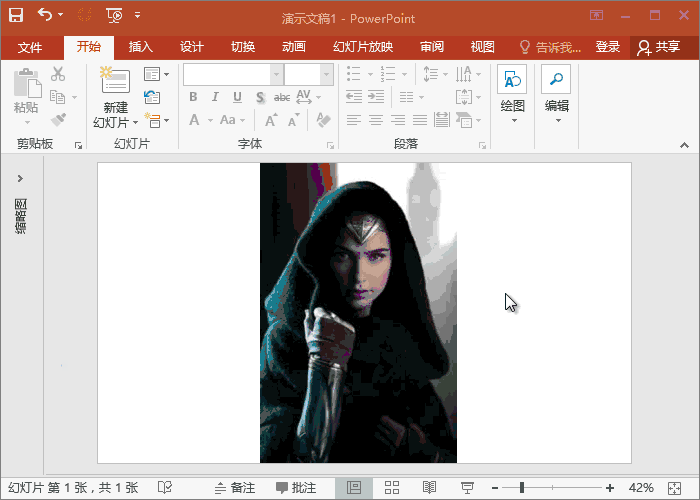Click the Text Direction icon
Image resolution: width=700 pixels, height=500 pixels.
click(463, 74)
